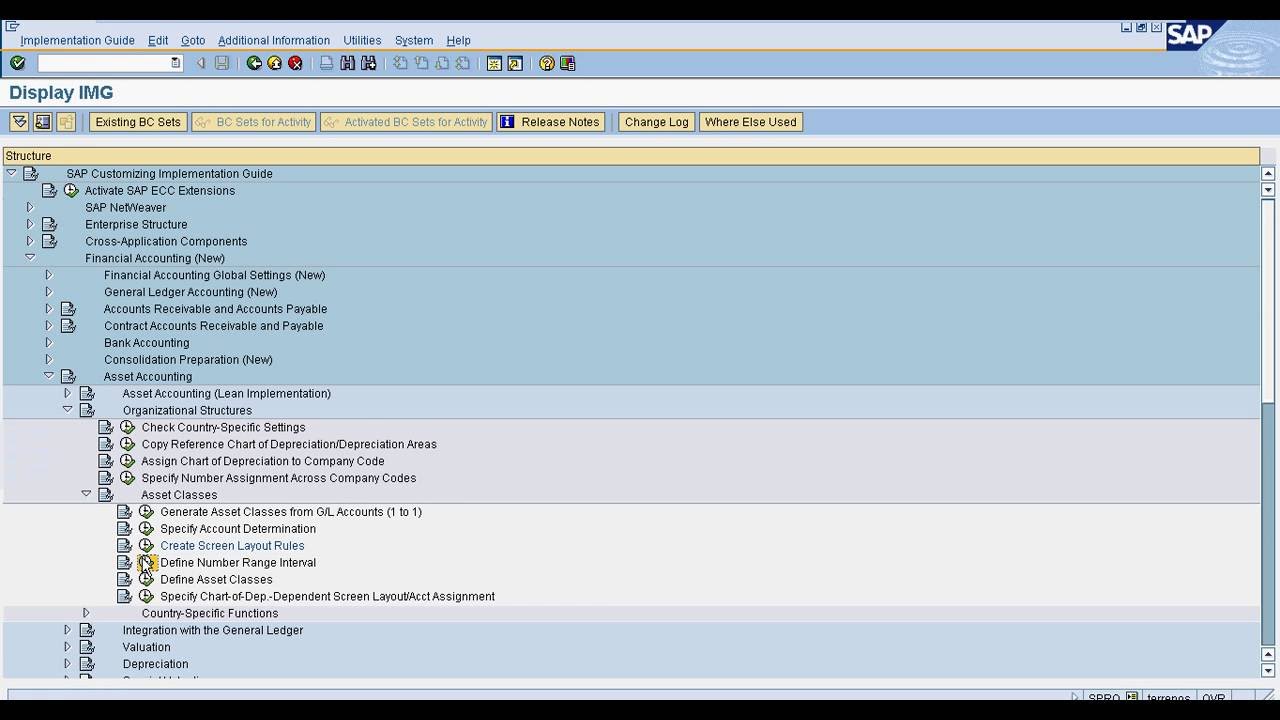Click the Change Log button
Viewport: 1280px width, 720px height.
coord(656,122)
